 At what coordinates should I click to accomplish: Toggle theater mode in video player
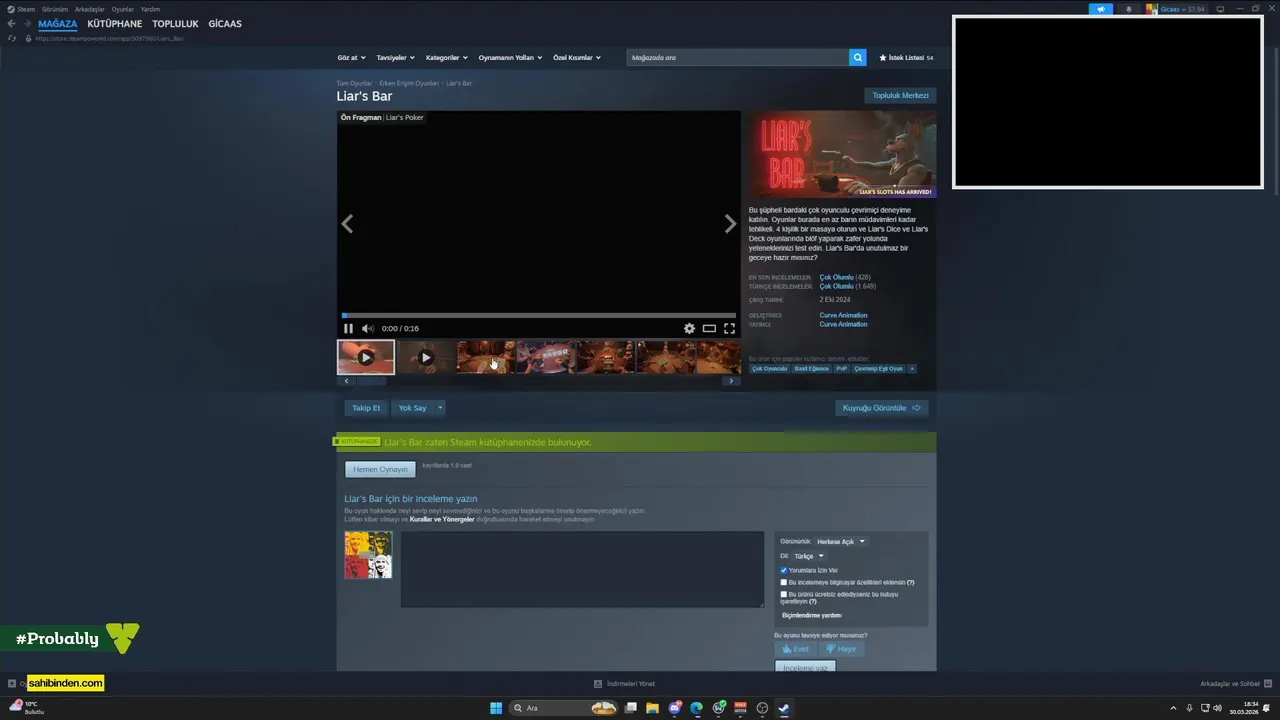(x=709, y=328)
